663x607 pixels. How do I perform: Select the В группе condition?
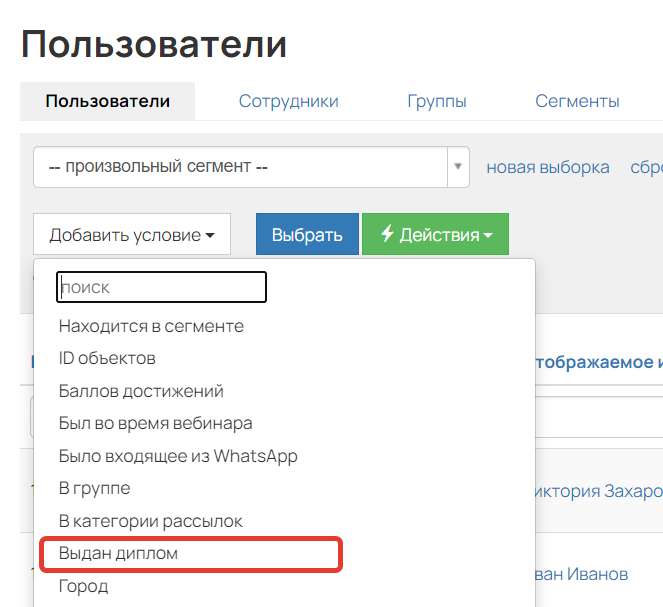tap(94, 488)
